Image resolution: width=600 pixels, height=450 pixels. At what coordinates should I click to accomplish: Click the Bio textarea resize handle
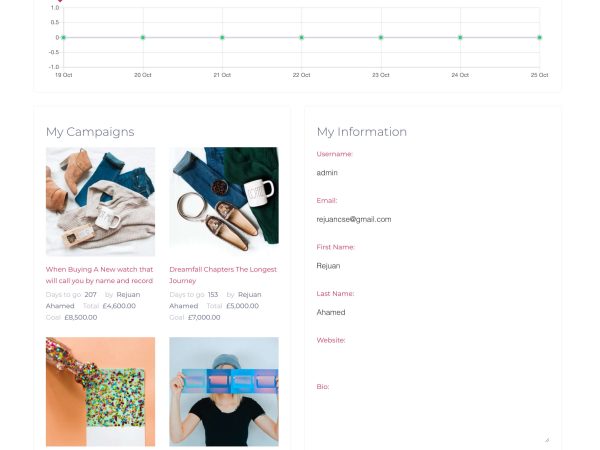coord(547,440)
